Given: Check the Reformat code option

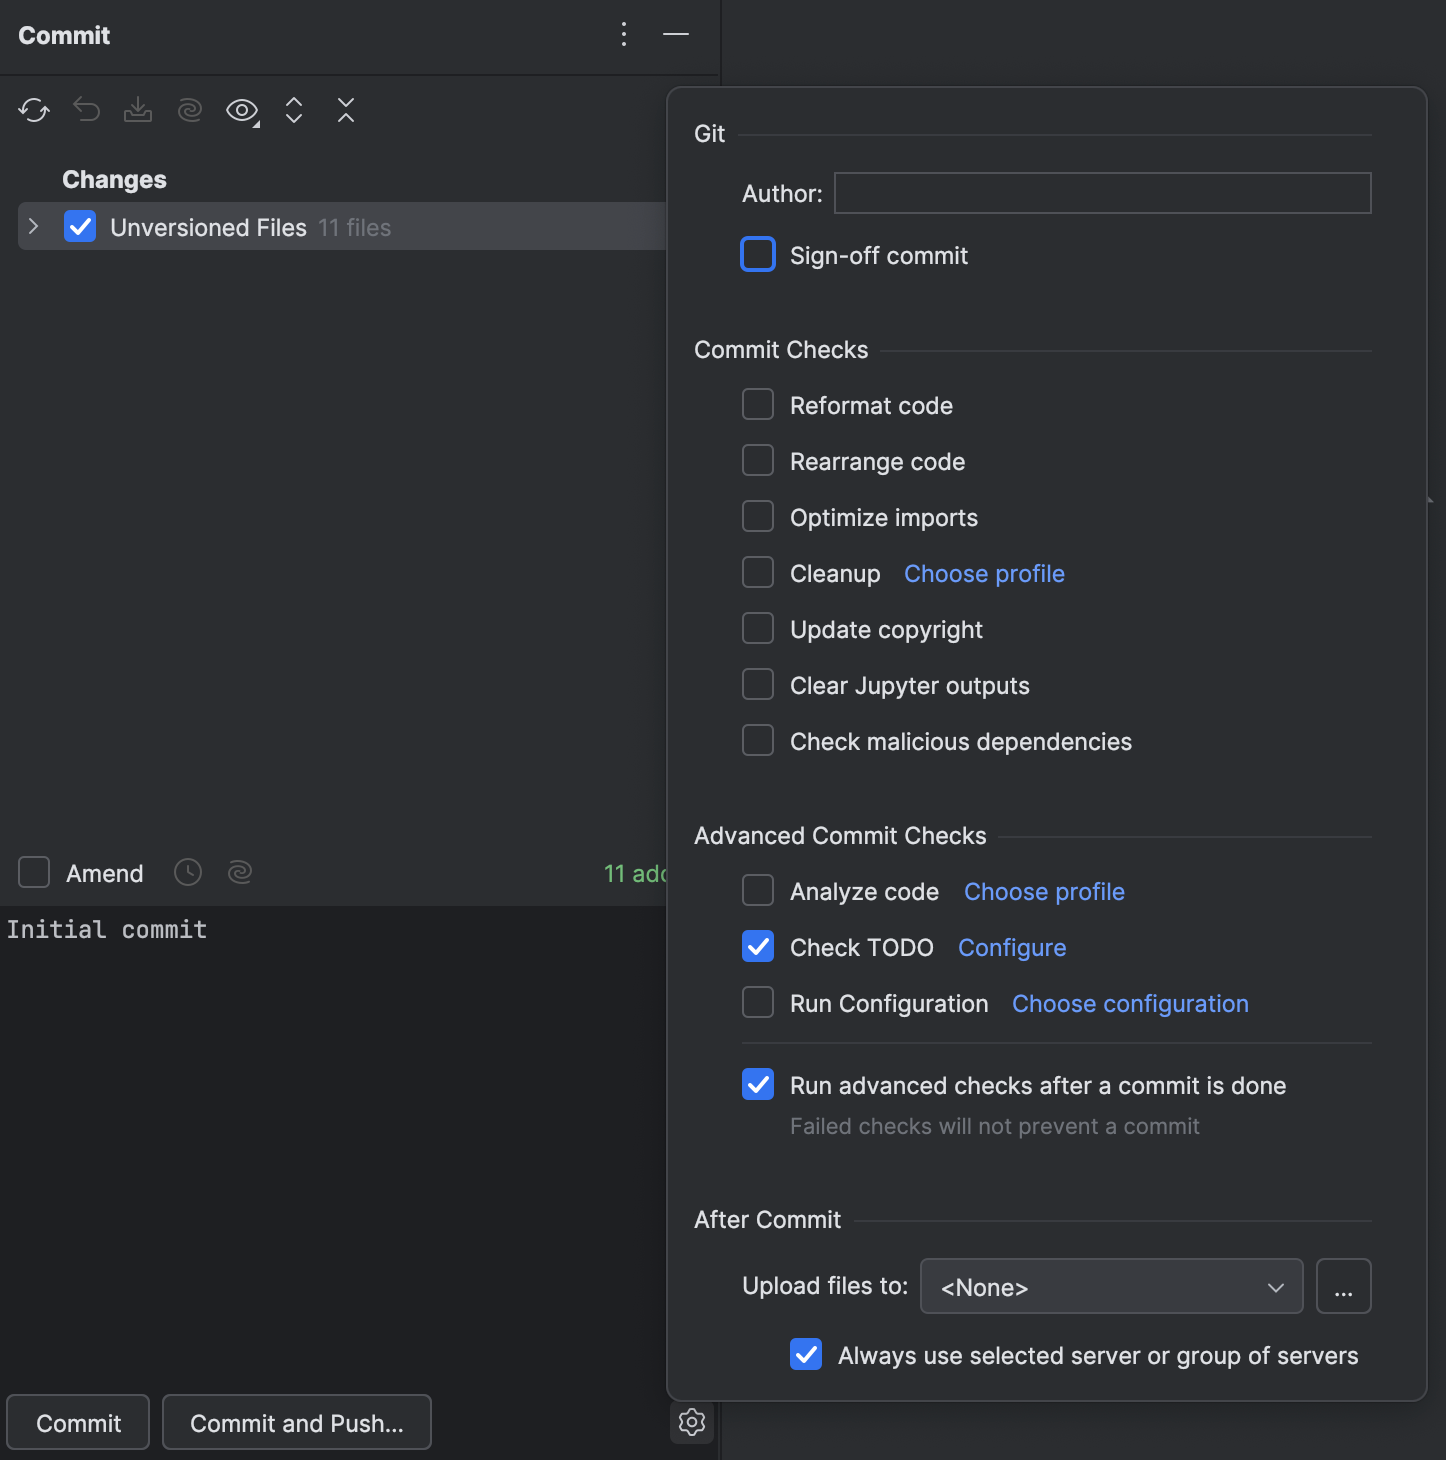Looking at the screenshot, I should [757, 404].
